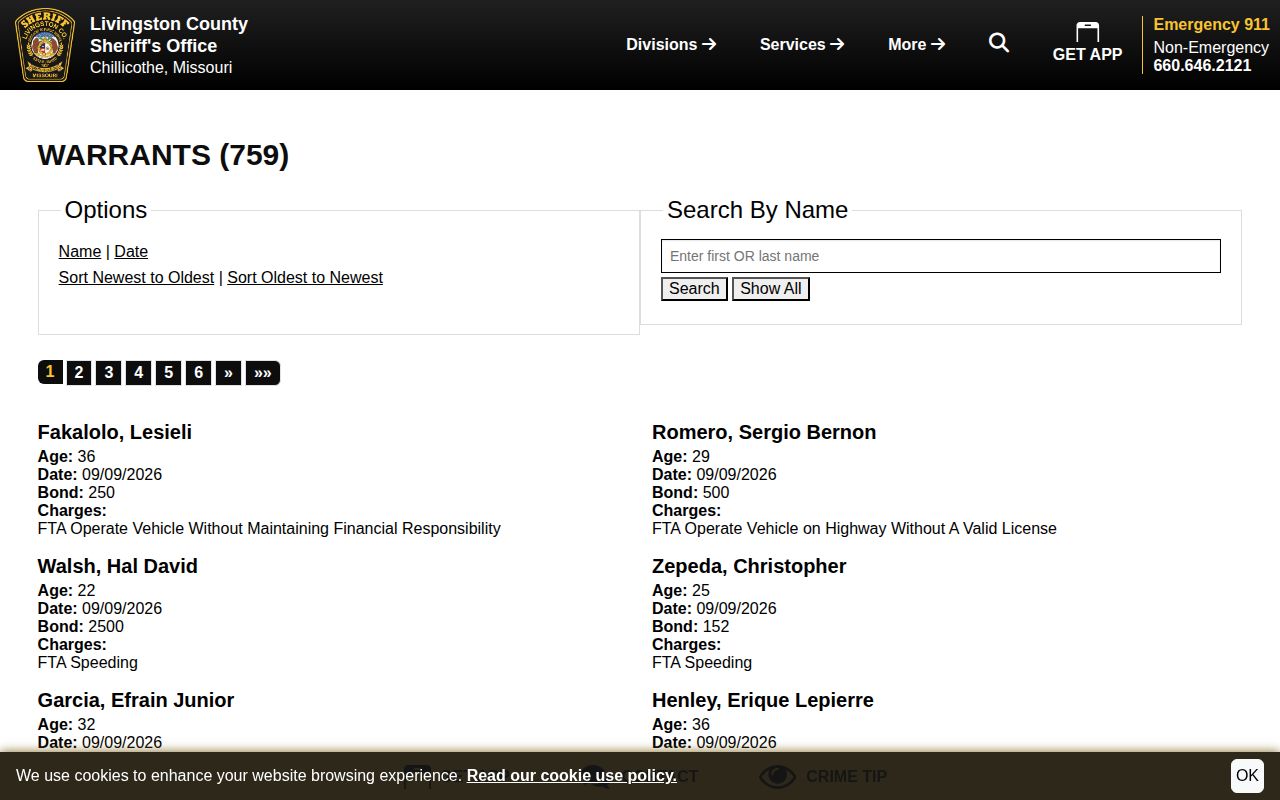Screen dimensions: 1280x800
Task: Select the name Fakalolo, Lesieli
Action: 115,432
